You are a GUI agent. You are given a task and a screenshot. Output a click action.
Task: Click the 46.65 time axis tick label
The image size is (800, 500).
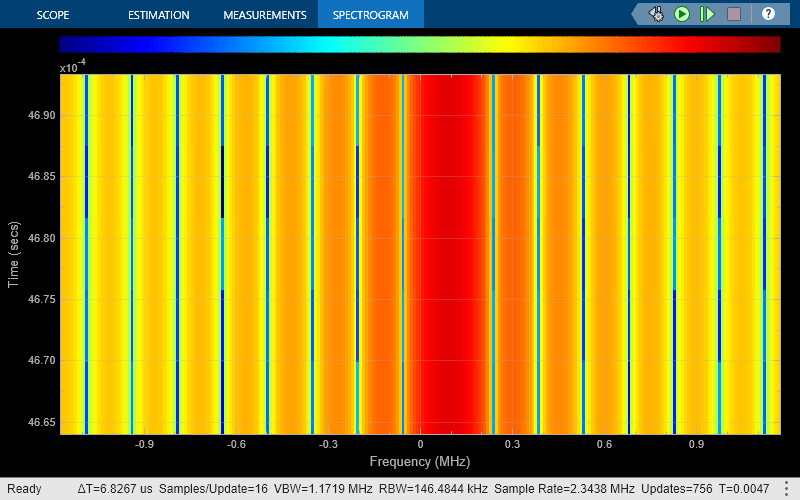click(42, 422)
